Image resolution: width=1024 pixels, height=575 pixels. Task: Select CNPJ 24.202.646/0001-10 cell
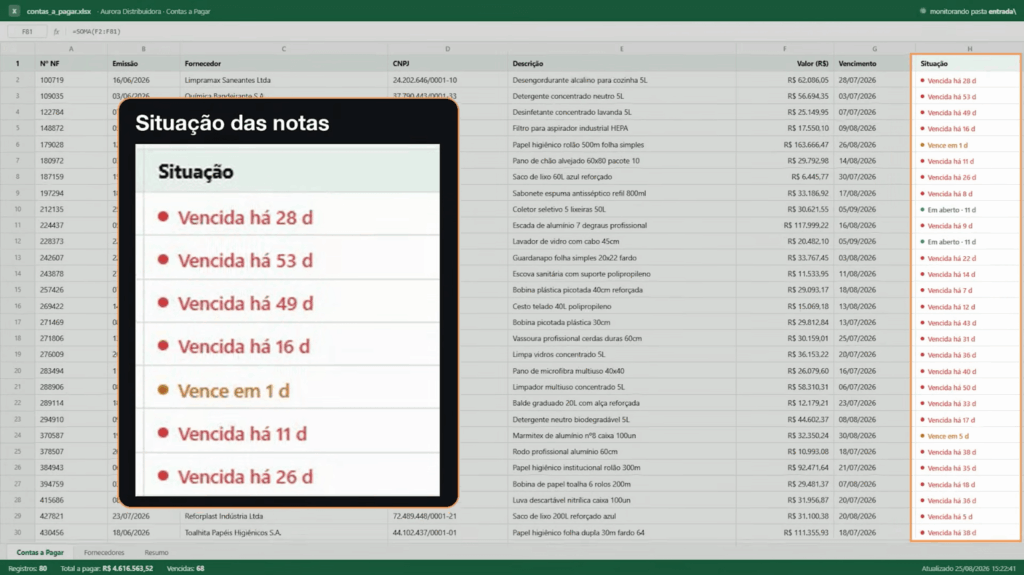(447, 80)
